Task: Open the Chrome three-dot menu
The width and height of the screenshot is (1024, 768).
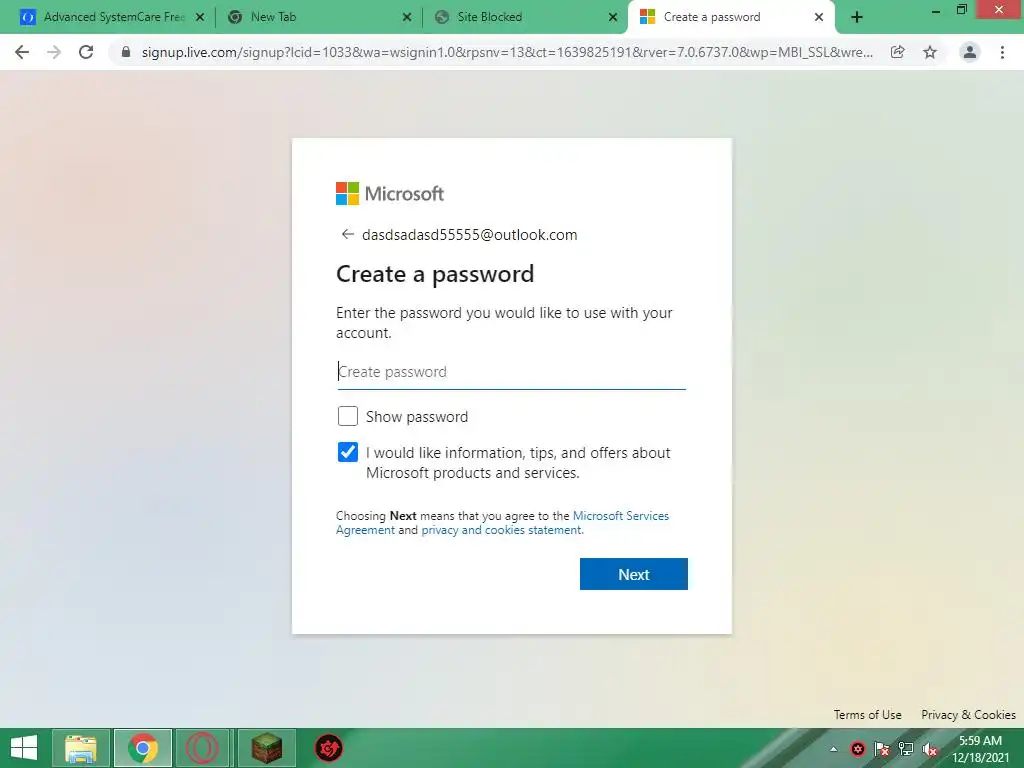Action: click(x=1002, y=52)
